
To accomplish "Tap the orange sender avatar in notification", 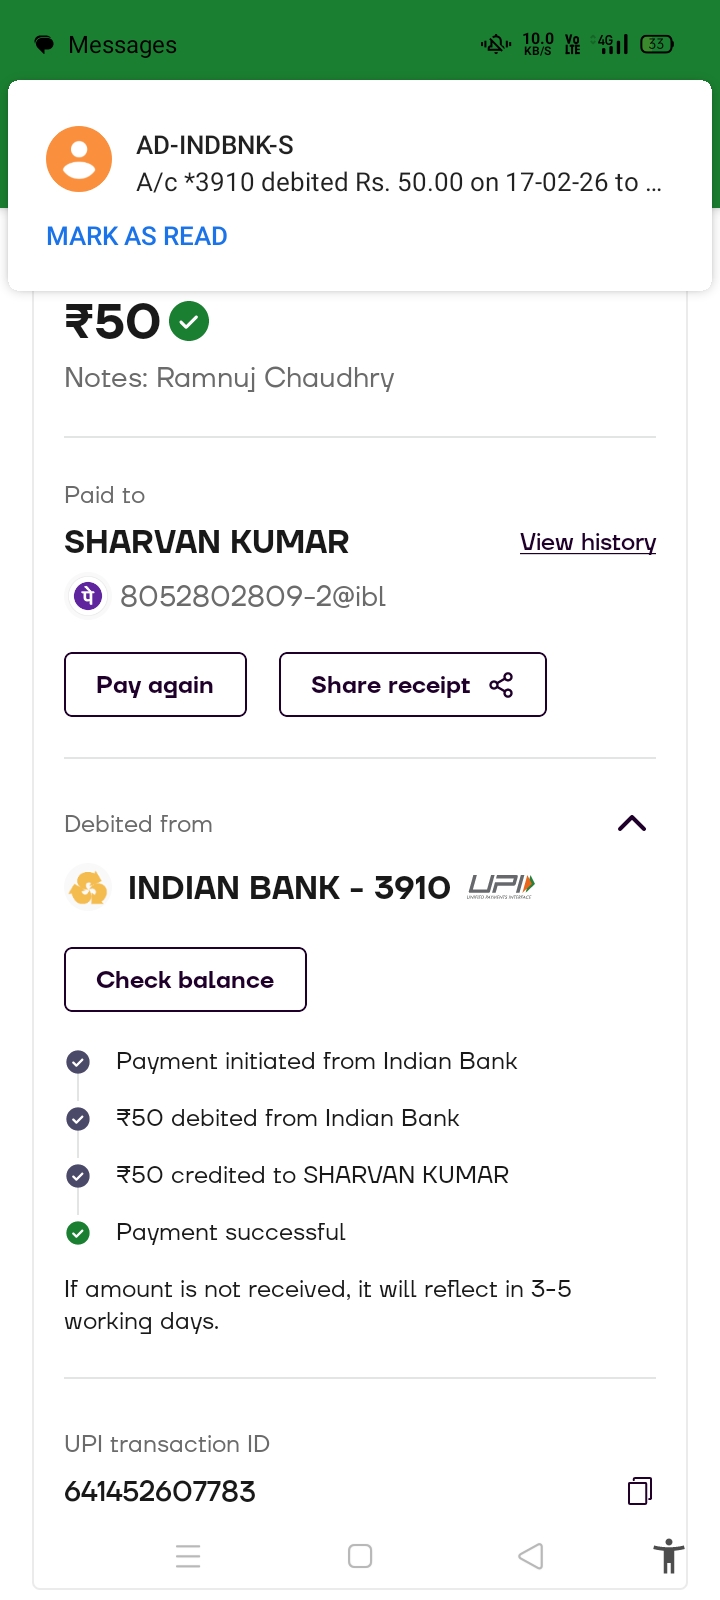I will (79, 159).
